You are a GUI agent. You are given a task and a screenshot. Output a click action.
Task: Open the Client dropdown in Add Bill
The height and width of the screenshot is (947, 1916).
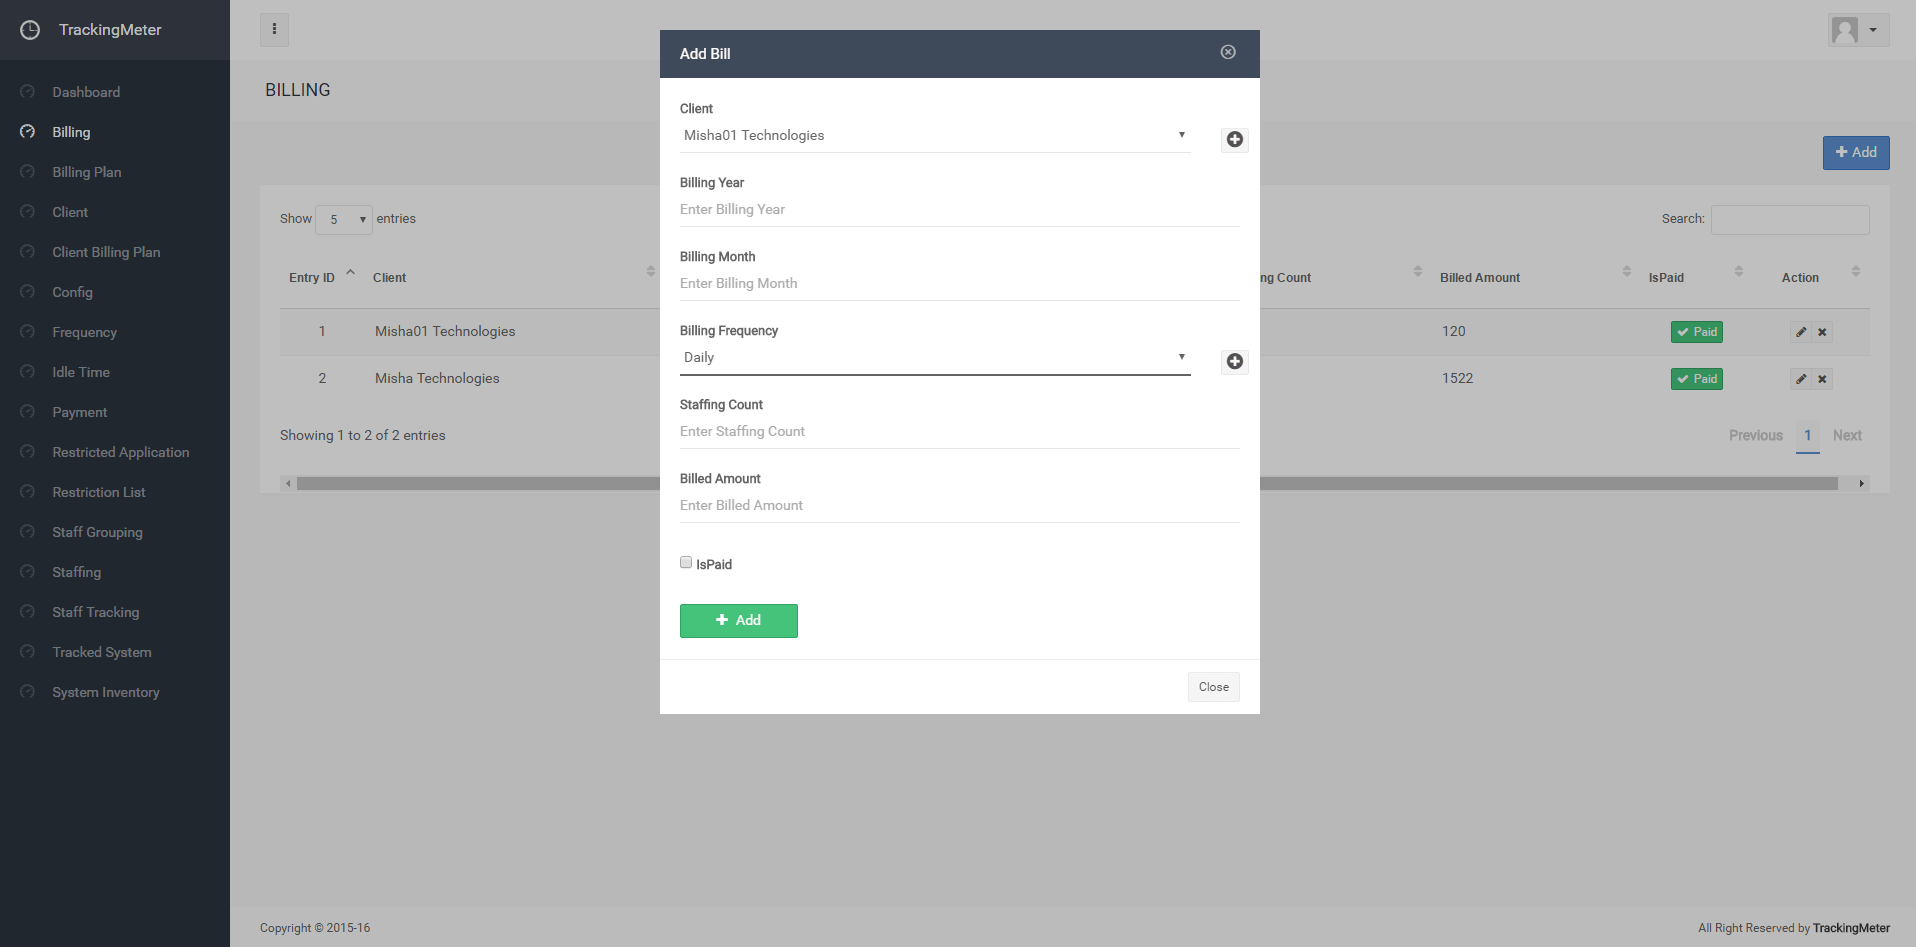coord(934,136)
